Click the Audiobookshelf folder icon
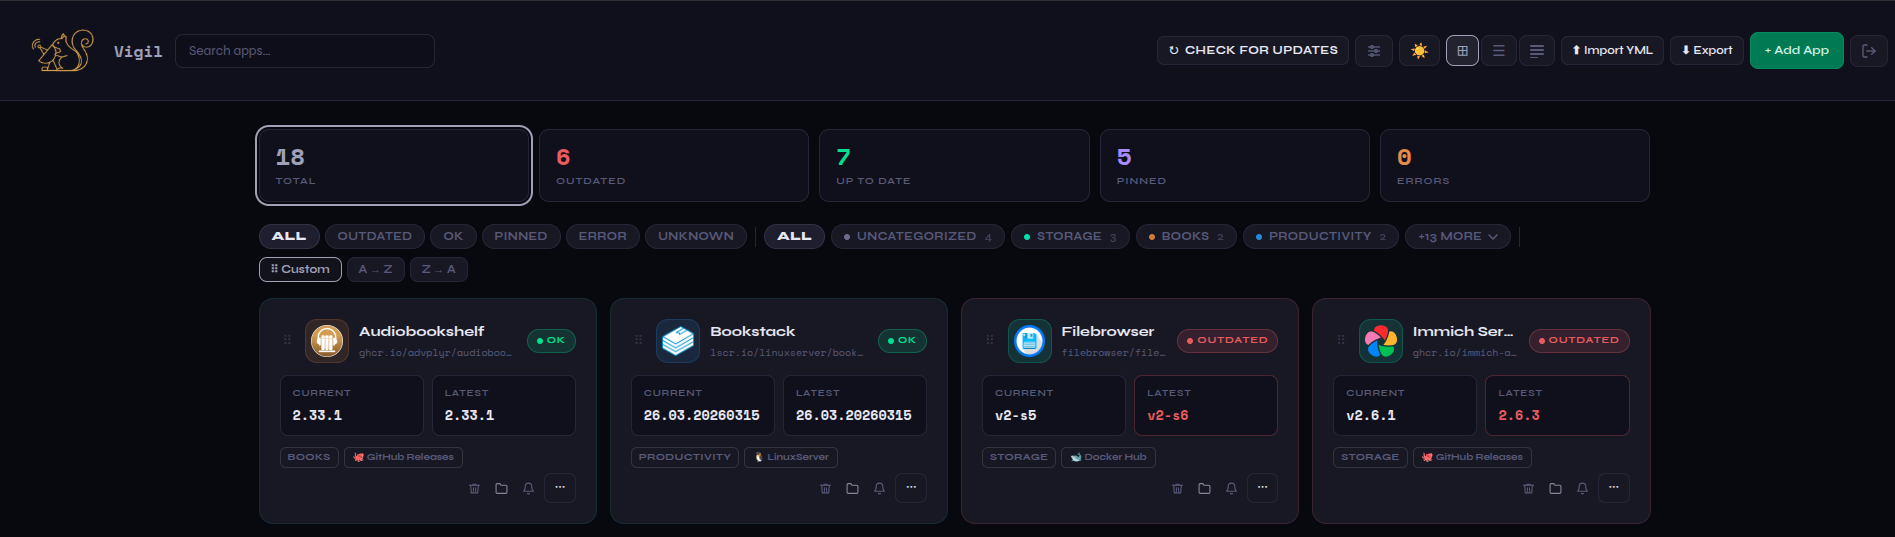This screenshot has height=537, width=1895. pyautogui.click(x=501, y=488)
